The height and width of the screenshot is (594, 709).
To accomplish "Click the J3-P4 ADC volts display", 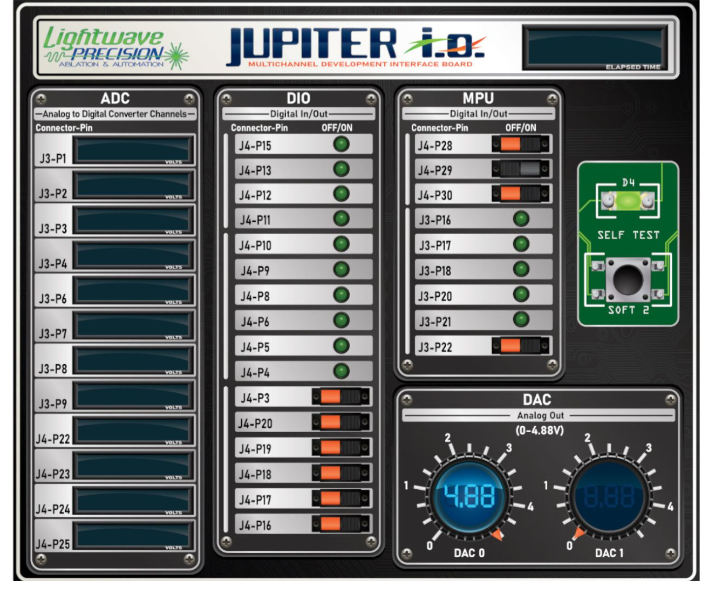I will tap(133, 255).
